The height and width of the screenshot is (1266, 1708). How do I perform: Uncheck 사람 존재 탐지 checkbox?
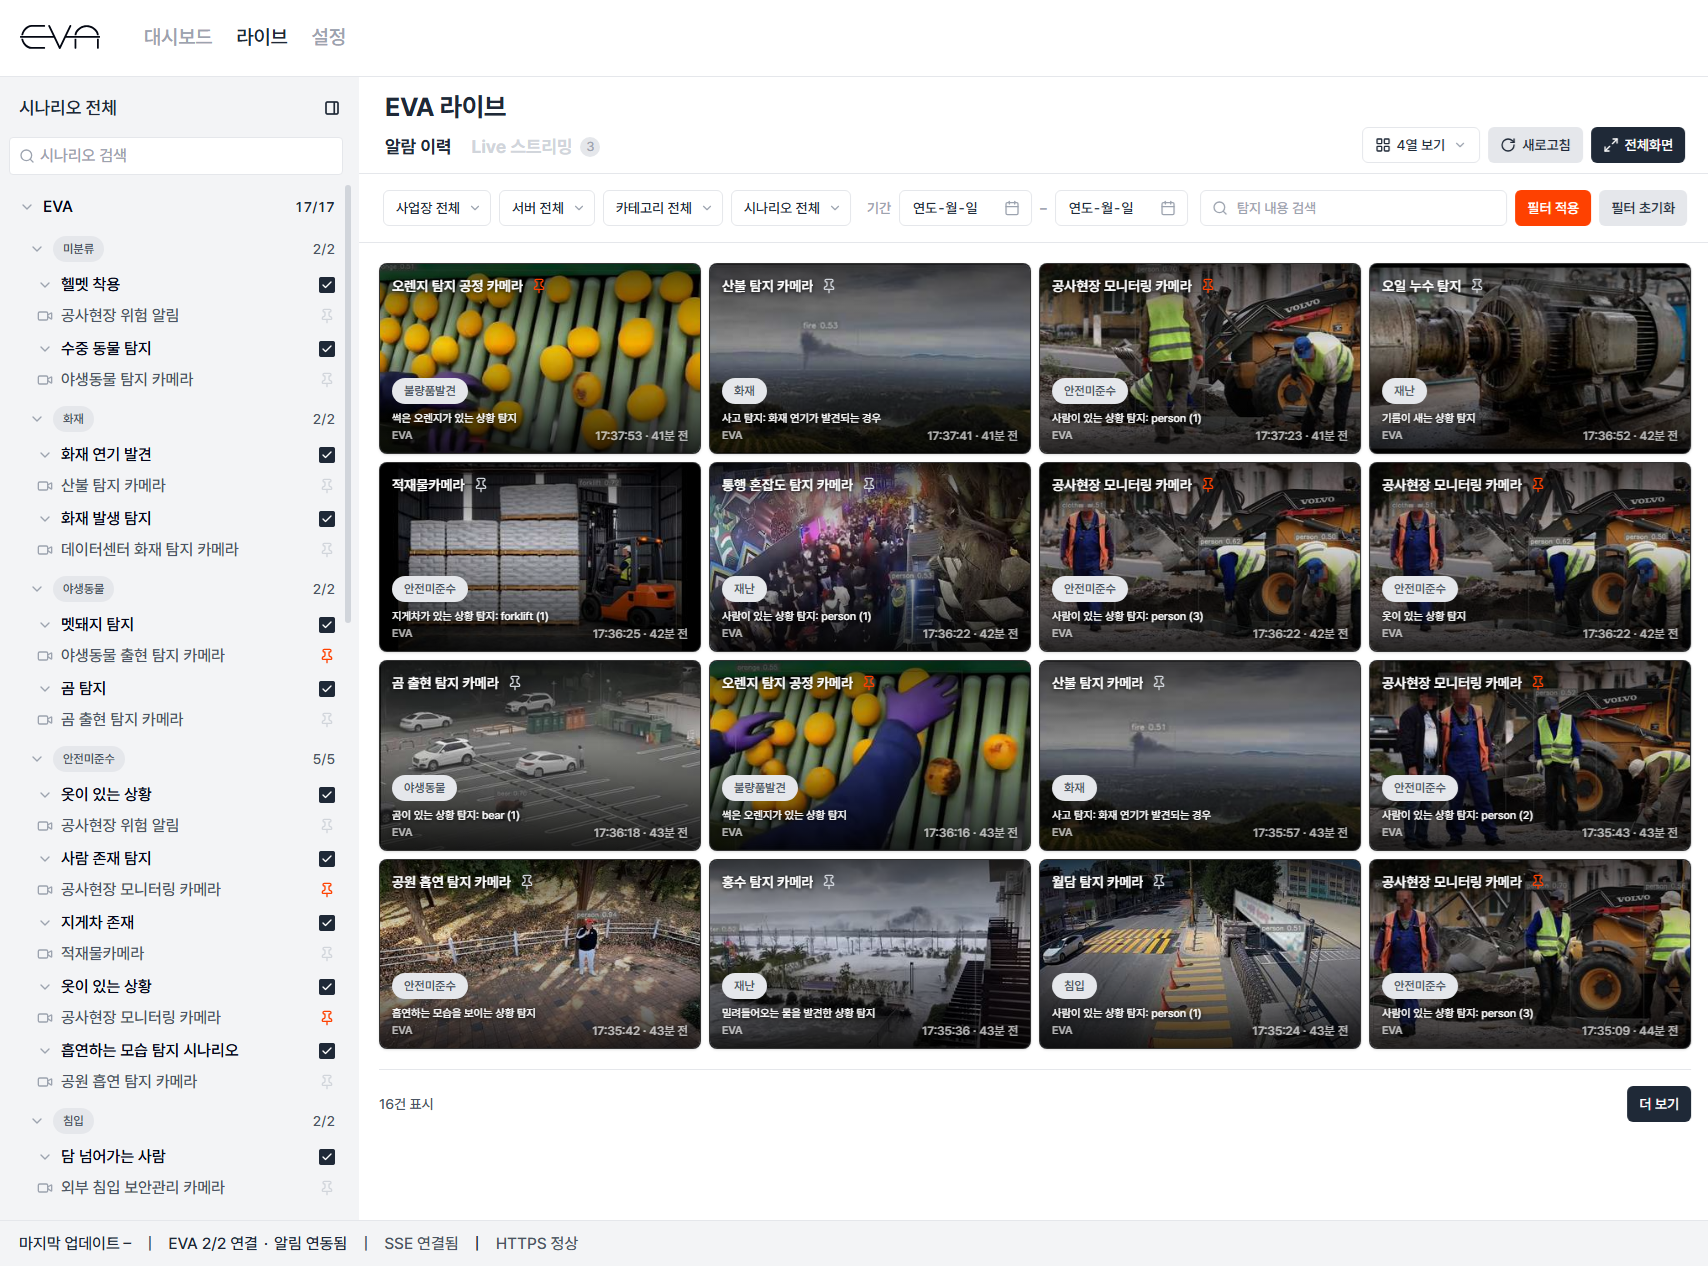click(327, 859)
